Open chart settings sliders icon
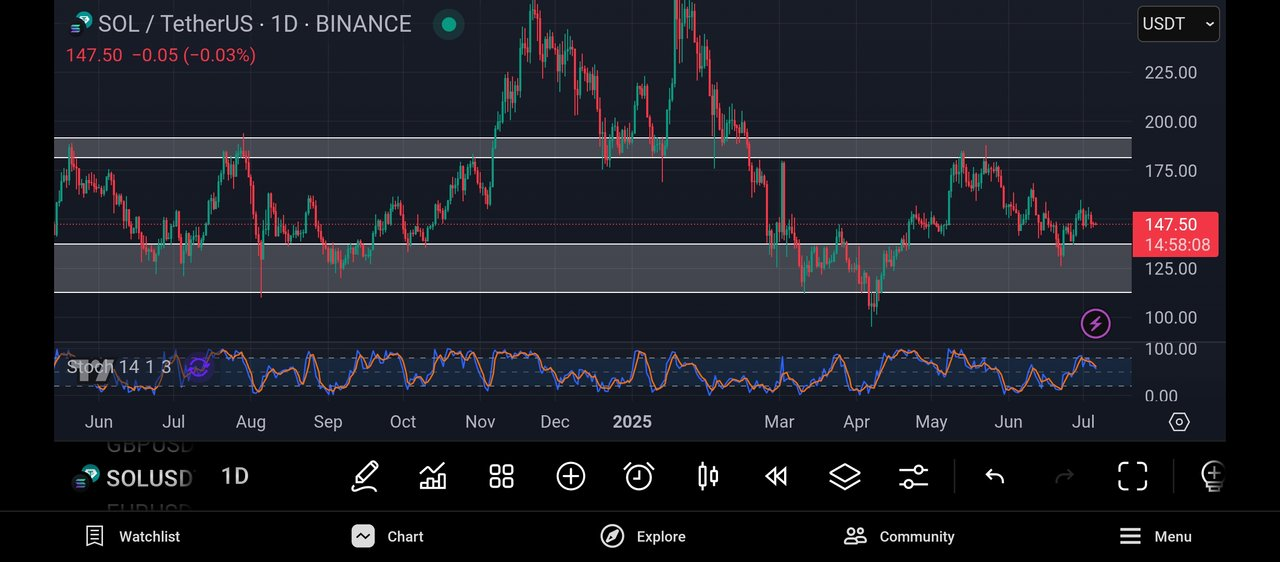The width and height of the screenshot is (1280, 562). click(913, 476)
